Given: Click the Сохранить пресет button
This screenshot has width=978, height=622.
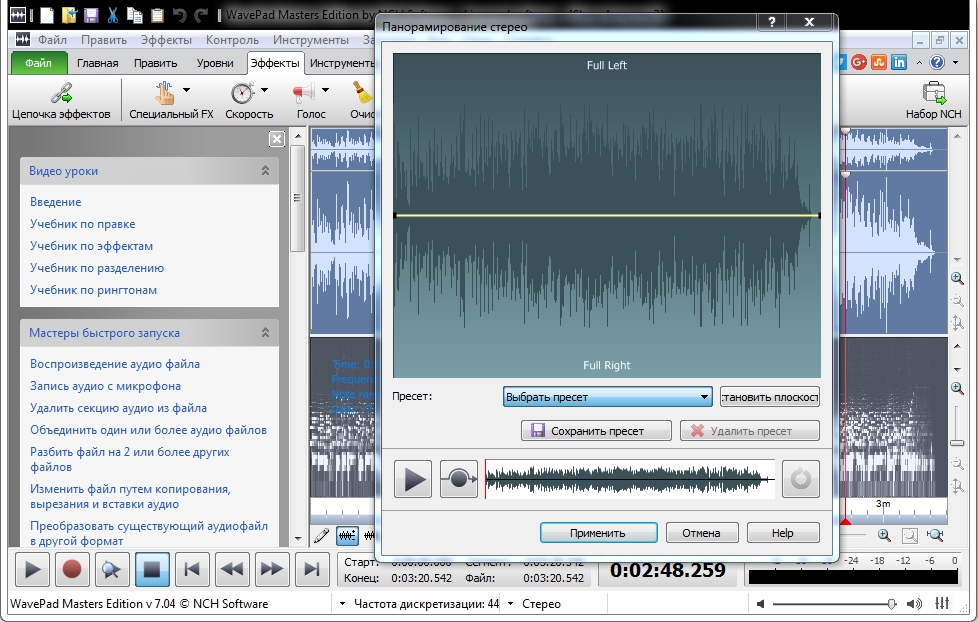Looking at the screenshot, I should (x=596, y=430).
